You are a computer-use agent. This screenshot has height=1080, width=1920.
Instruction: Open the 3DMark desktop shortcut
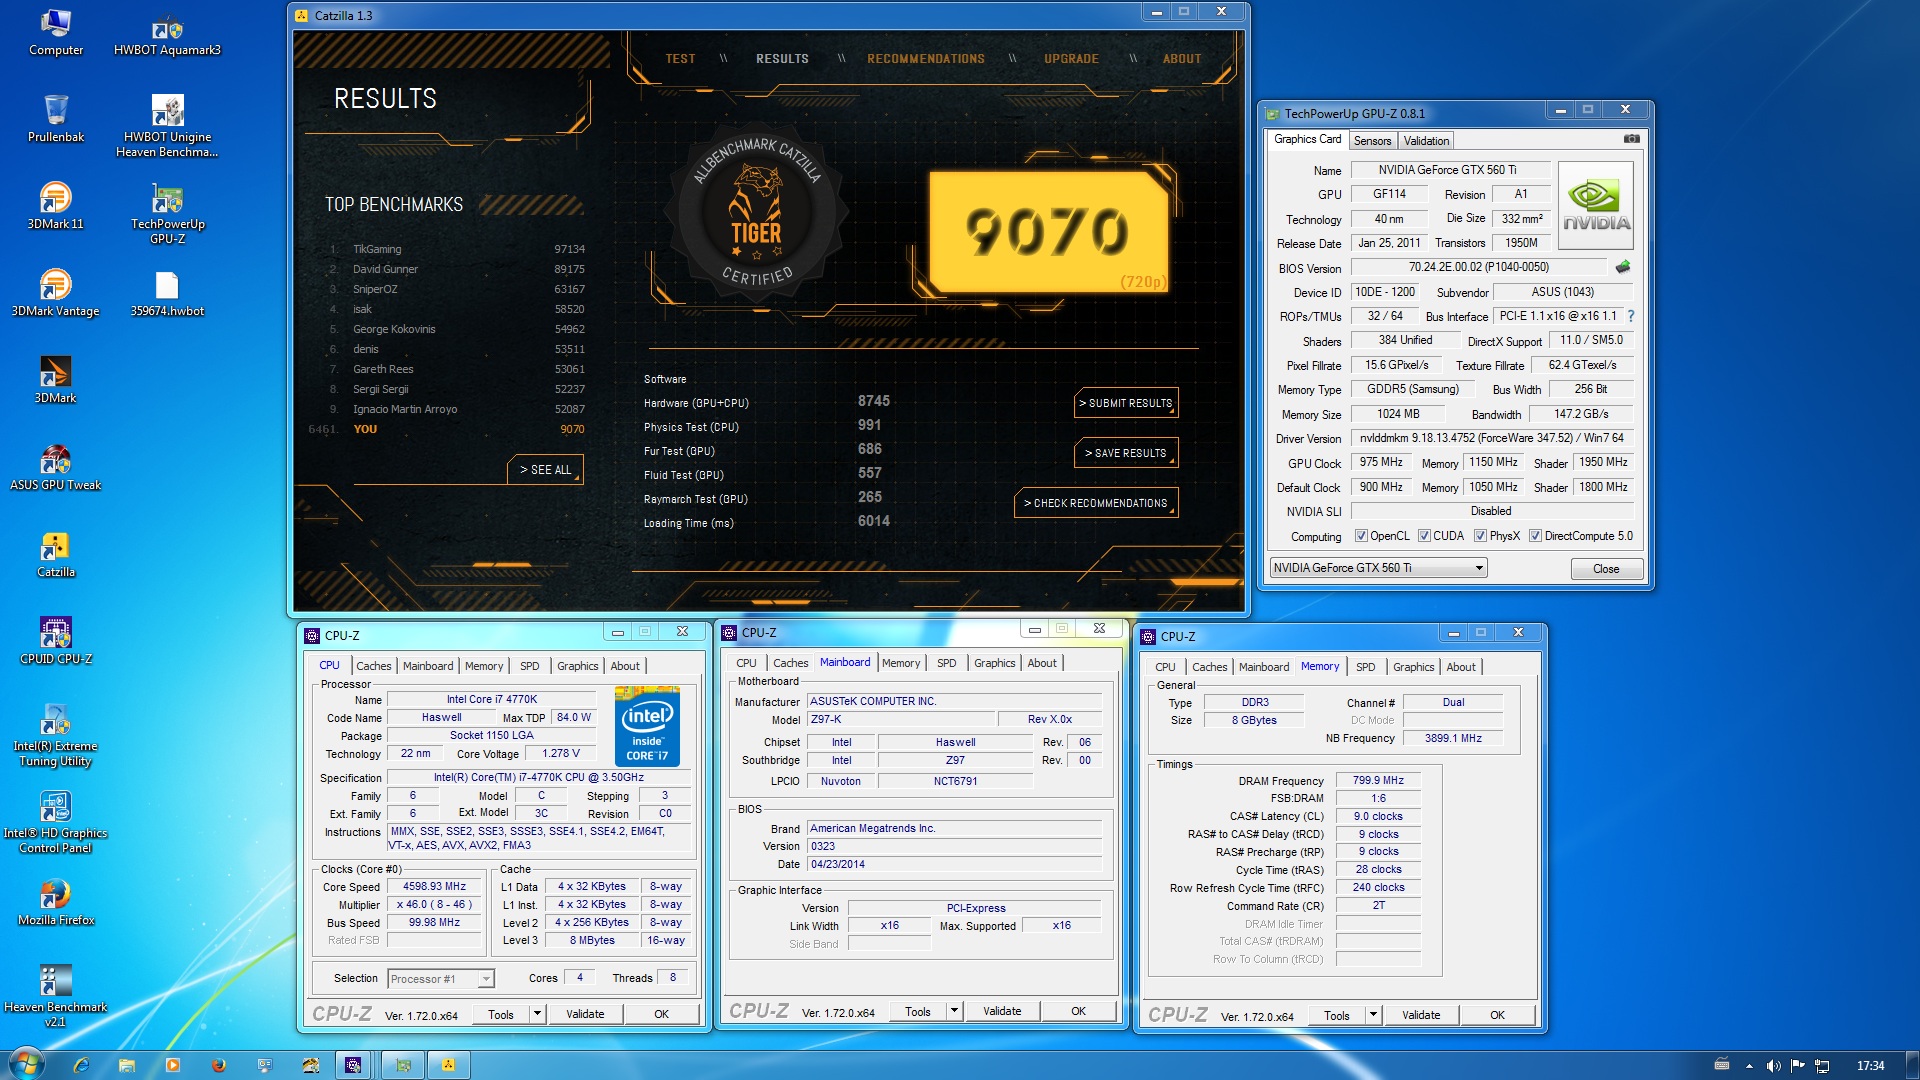point(56,380)
